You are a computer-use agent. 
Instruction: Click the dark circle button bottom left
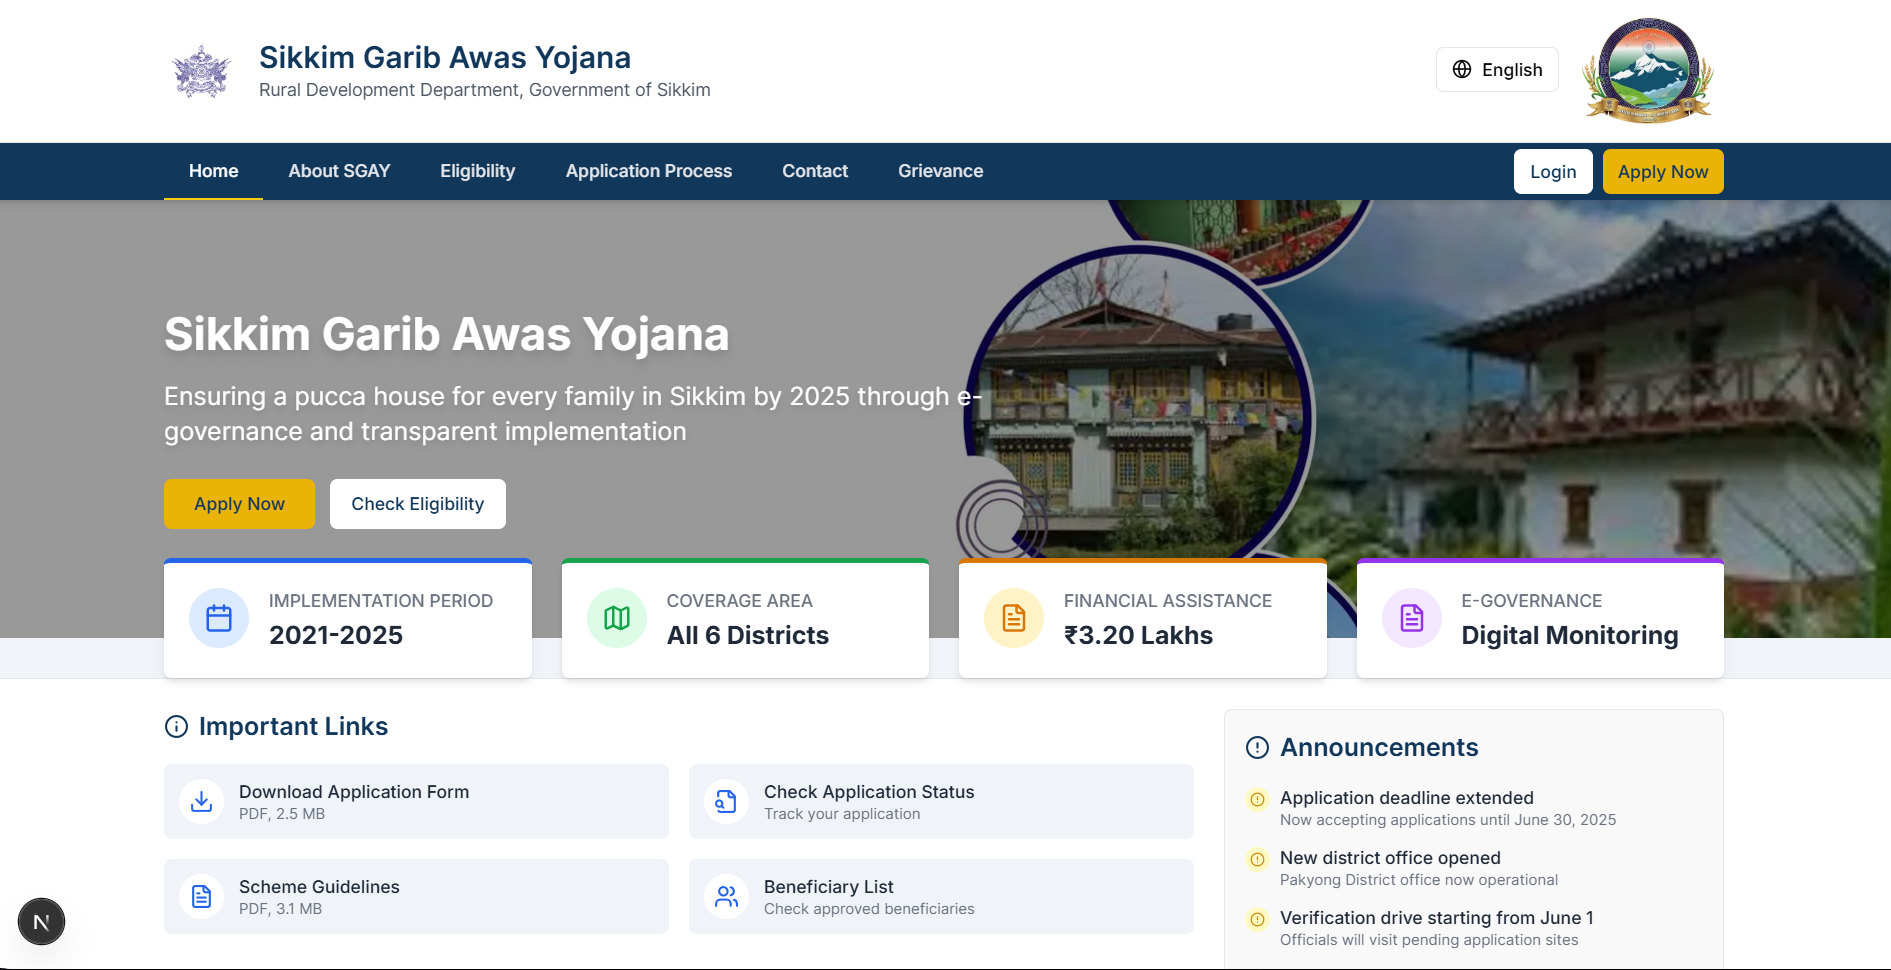41,921
